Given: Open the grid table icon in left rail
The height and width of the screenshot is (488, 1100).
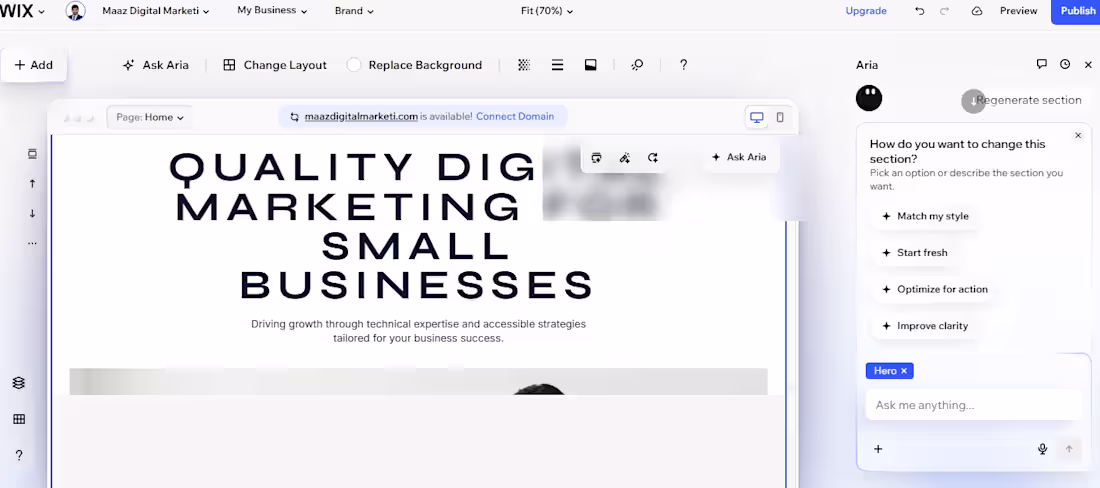Looking at the screenshot, I should pos(19,419).
